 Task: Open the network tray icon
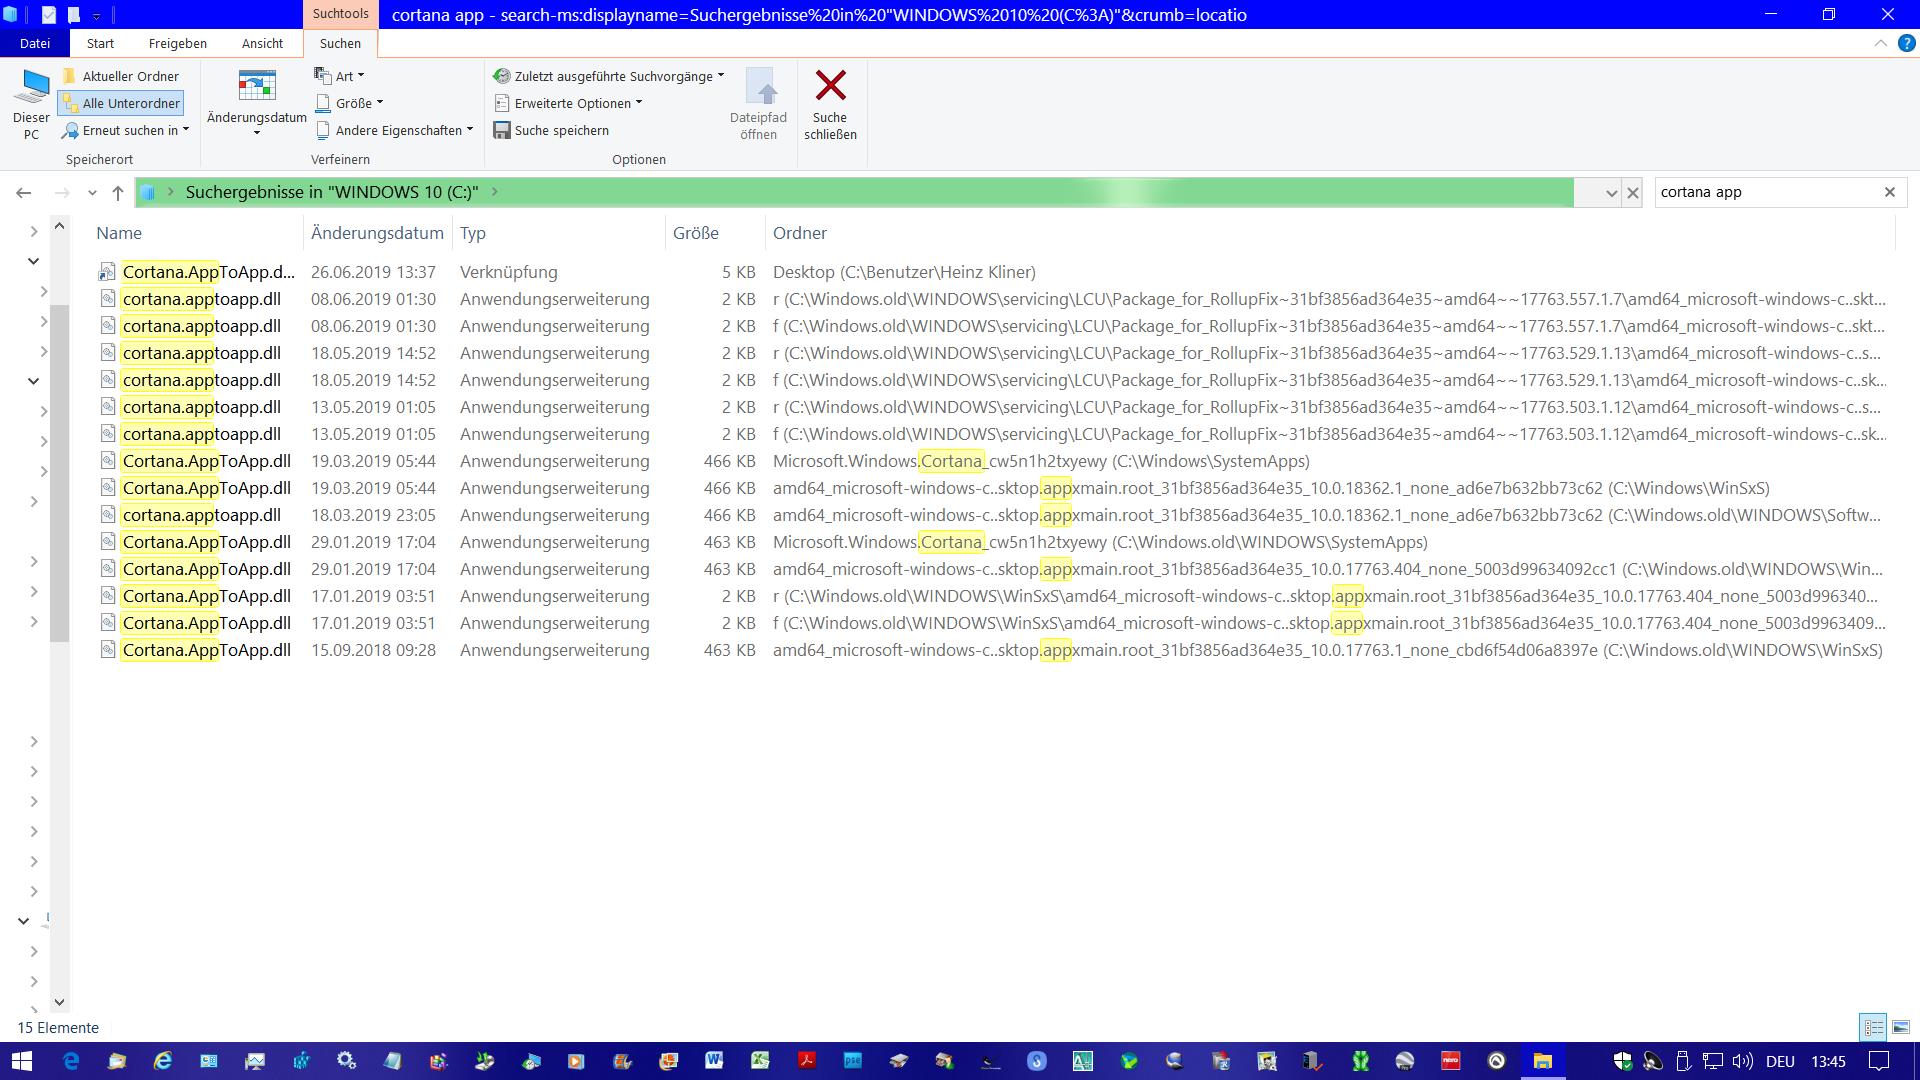tap(1713, 1061)
